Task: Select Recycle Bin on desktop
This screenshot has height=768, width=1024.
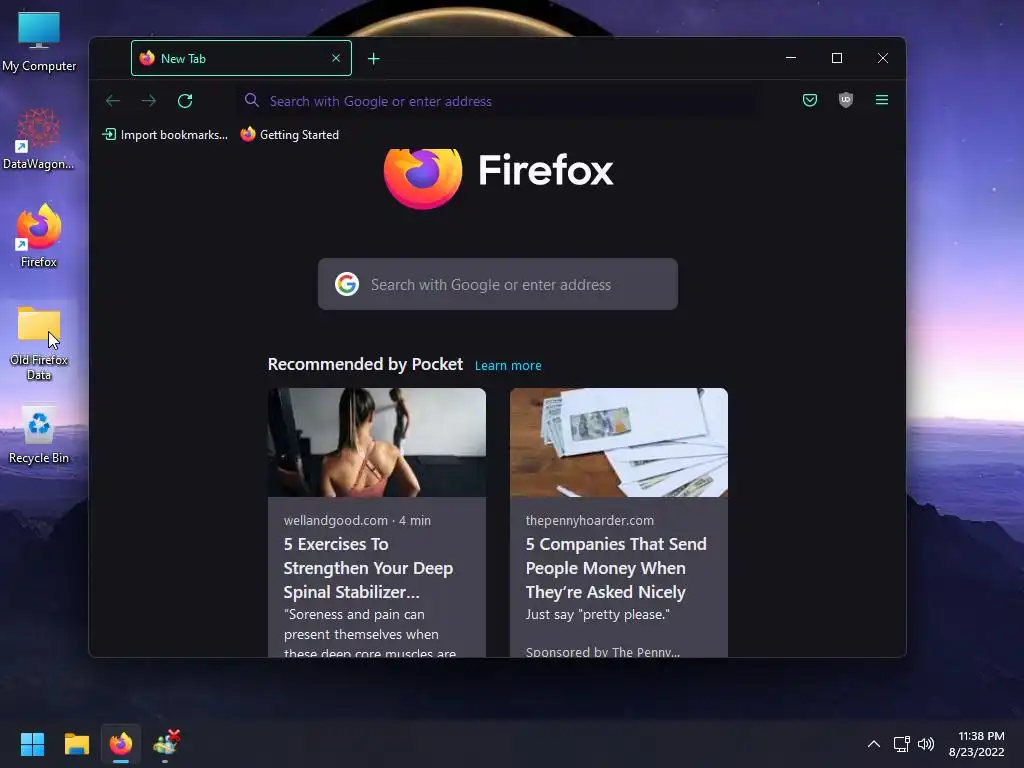Action: 39,435
